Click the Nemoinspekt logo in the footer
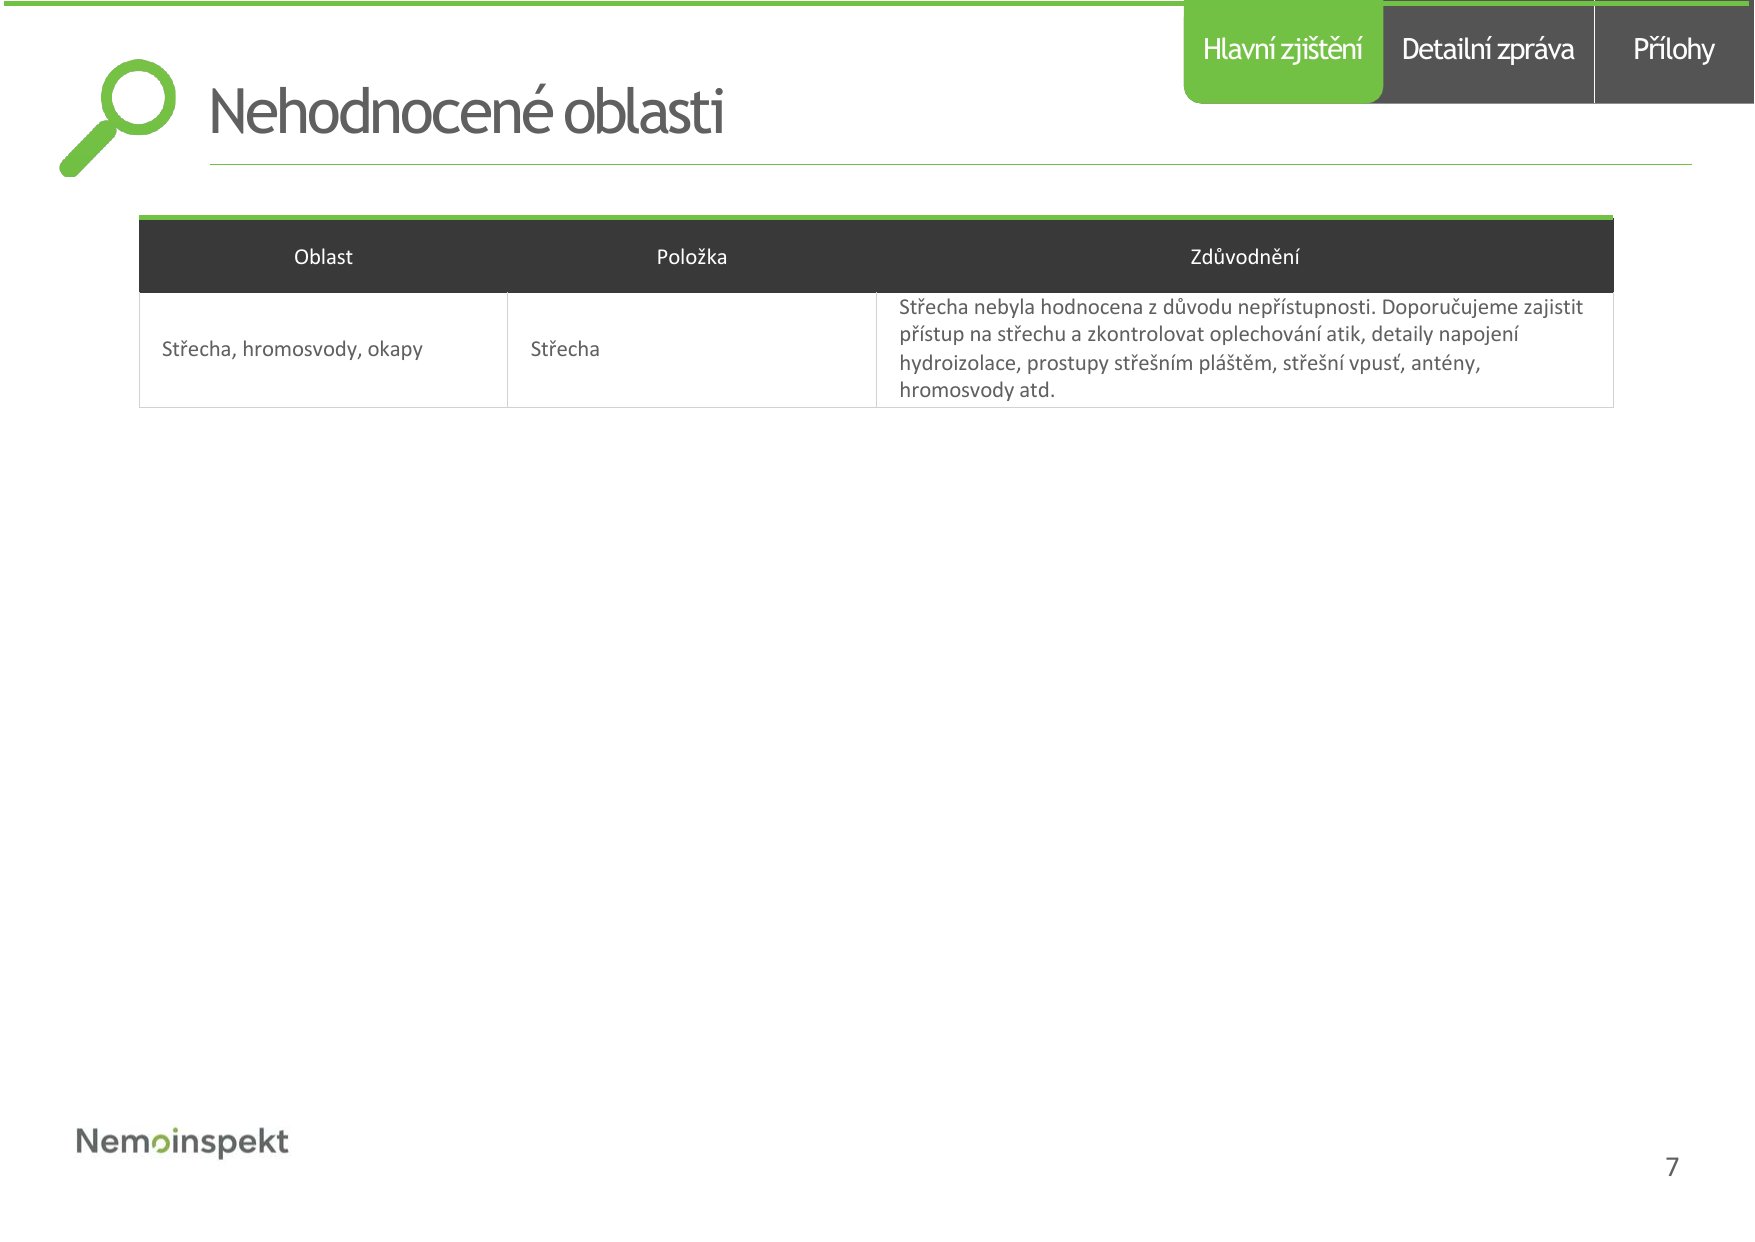The image size is (1755, 1242). tap(182, 1142)
